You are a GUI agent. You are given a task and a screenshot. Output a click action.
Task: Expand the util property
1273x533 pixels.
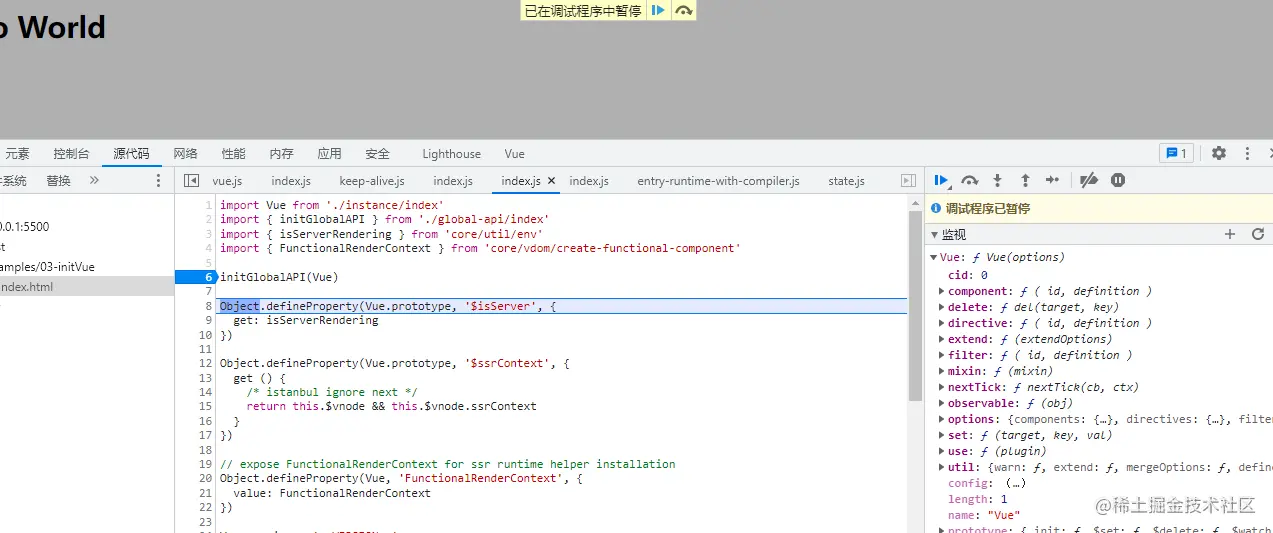point(942,467)
